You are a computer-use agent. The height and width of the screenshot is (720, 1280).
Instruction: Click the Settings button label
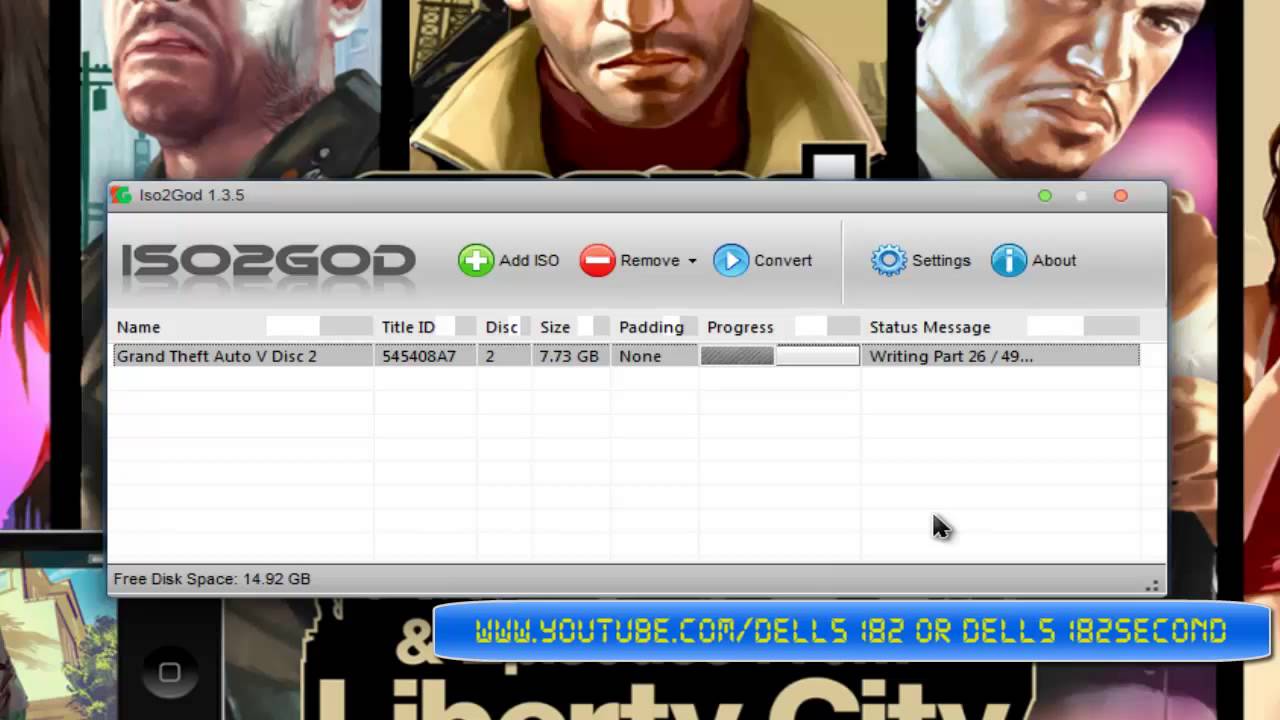click(x=941, y=260)
